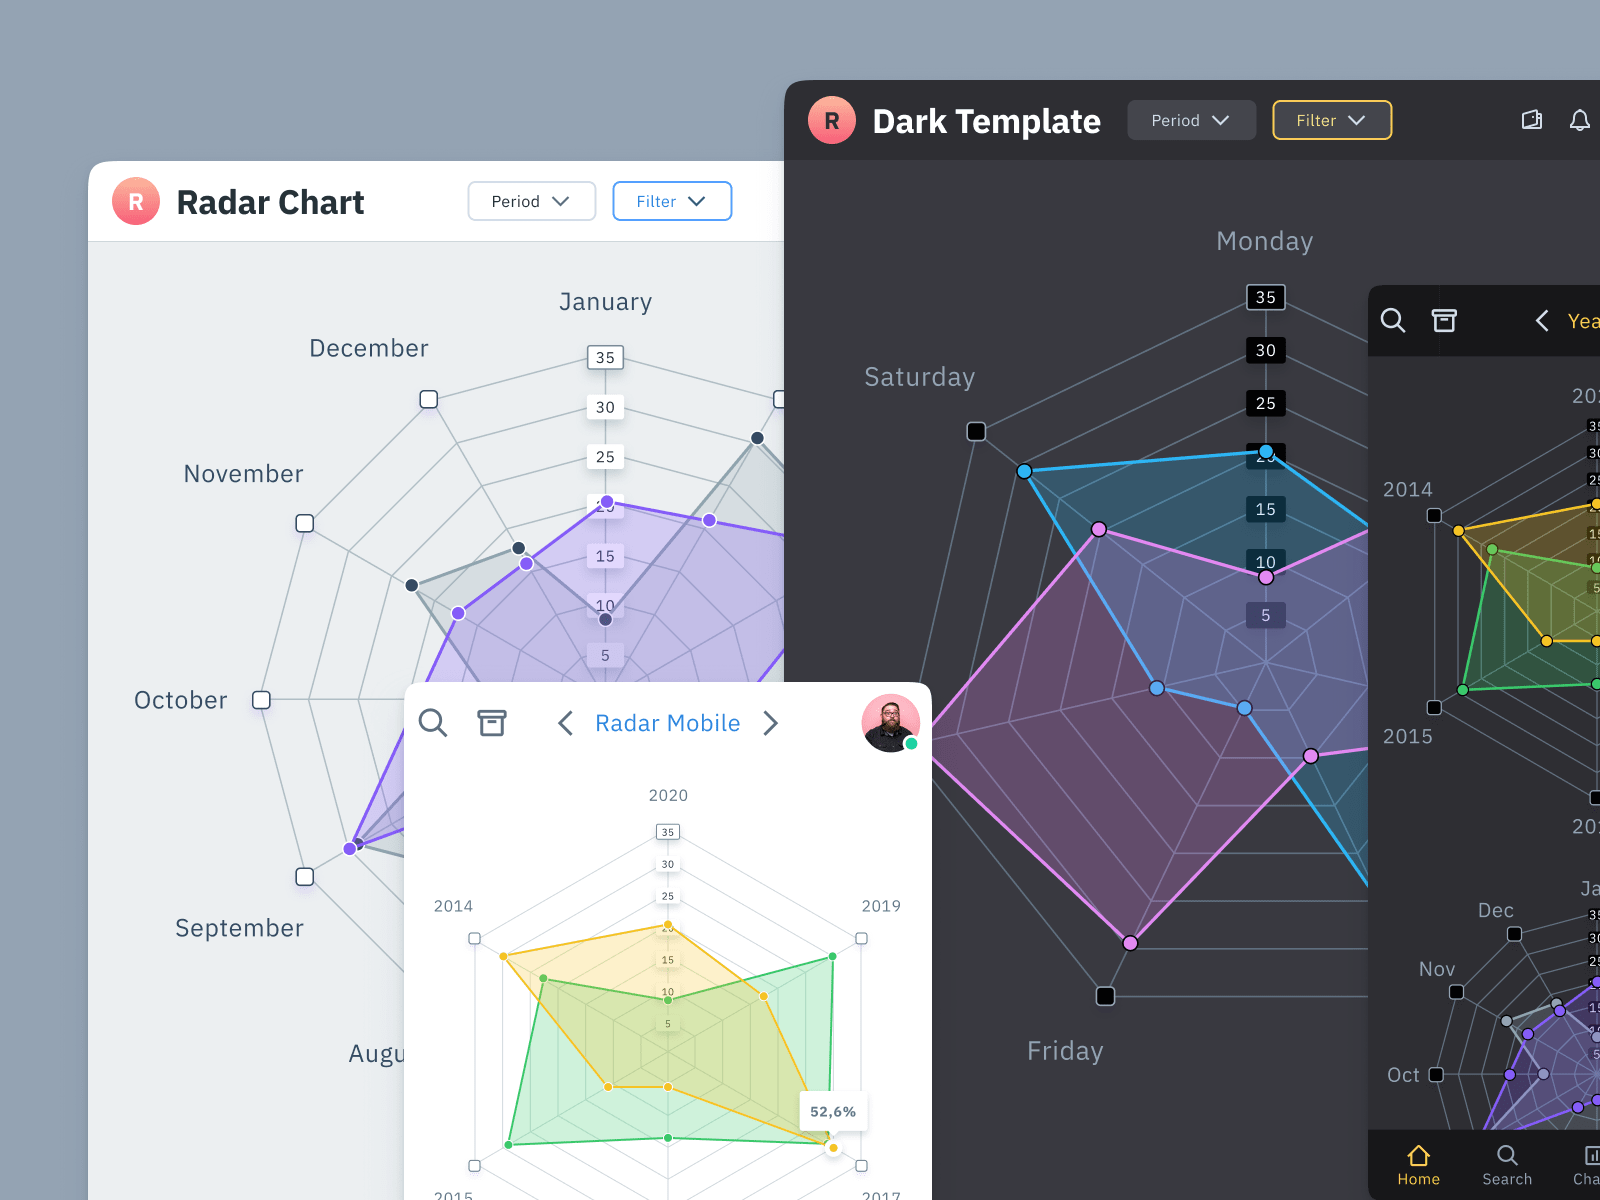Click the R logo next to Radar Chart title
1600x1200 pixels.
tap(136, 201)
